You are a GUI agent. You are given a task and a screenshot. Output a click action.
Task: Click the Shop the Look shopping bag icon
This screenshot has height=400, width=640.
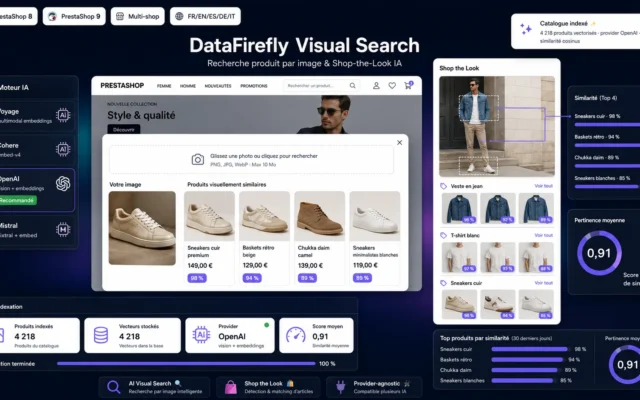(231, 387)
